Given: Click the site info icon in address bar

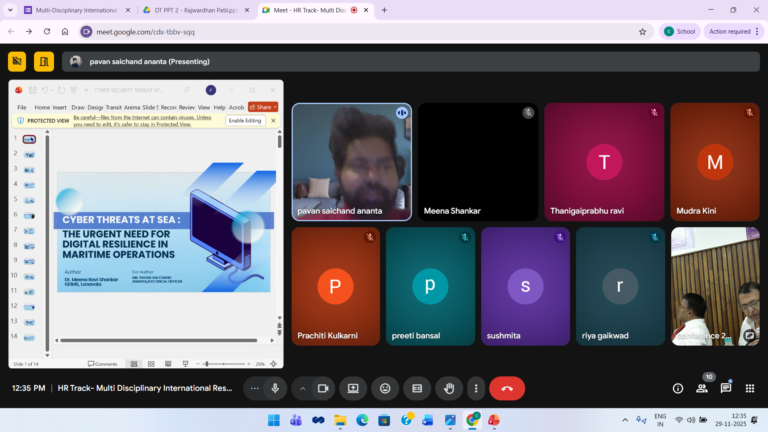Looking at the screenshot, I should [x=86, y=31].
